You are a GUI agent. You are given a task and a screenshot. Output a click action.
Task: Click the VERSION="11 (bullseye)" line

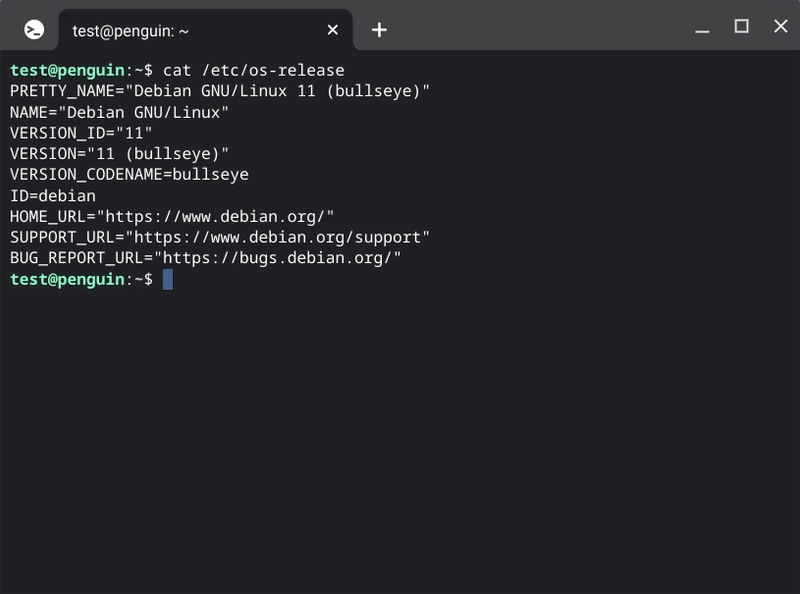(x=119, y=154)
